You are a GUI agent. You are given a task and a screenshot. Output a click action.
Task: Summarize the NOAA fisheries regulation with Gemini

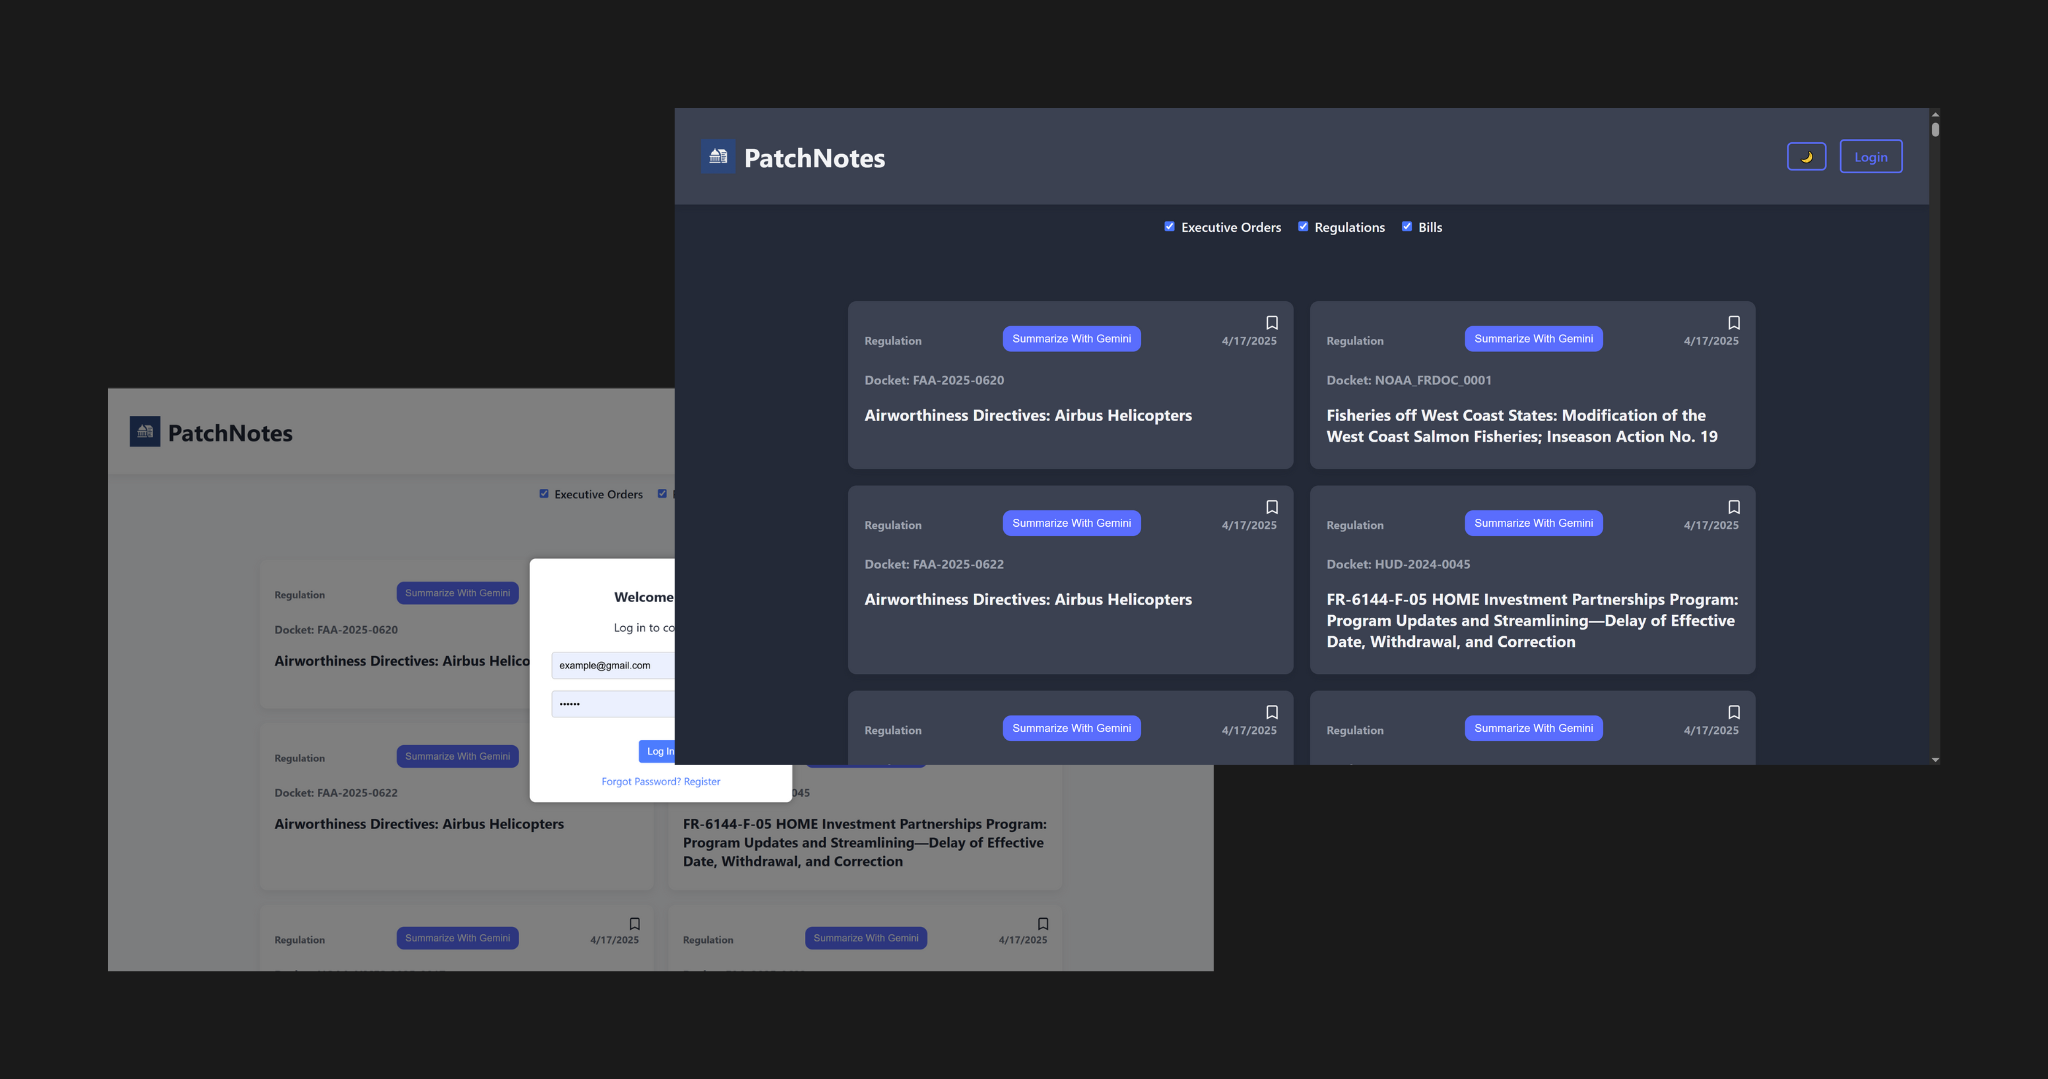(x=1533, y=338)
